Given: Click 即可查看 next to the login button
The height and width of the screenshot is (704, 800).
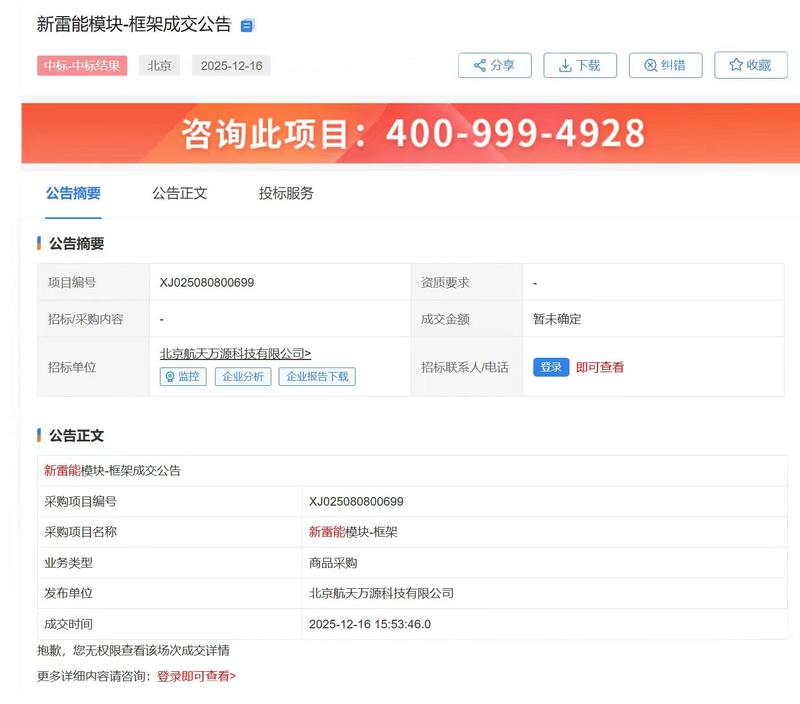Looking at the screenshot, I should pos(601,367).
